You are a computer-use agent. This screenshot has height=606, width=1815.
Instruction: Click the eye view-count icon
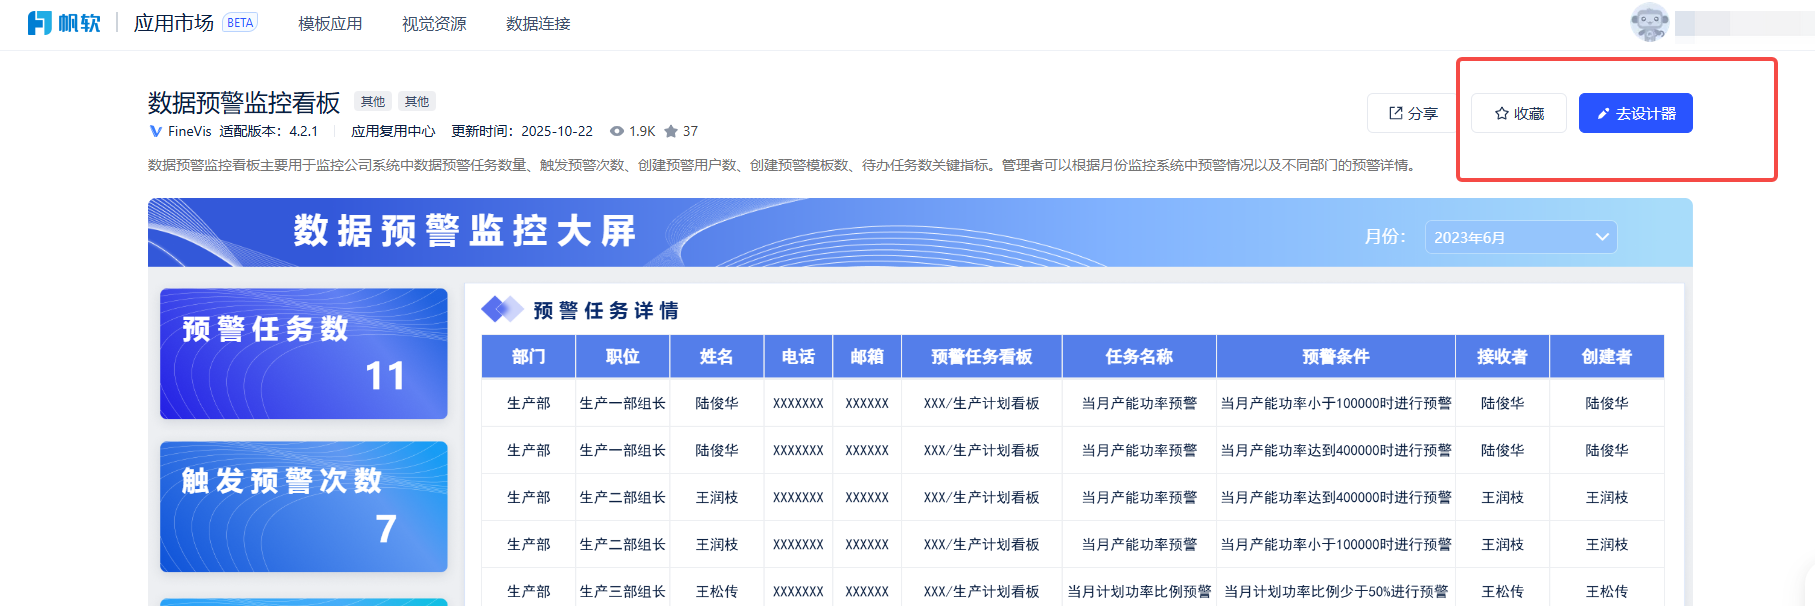pos(617,131)
